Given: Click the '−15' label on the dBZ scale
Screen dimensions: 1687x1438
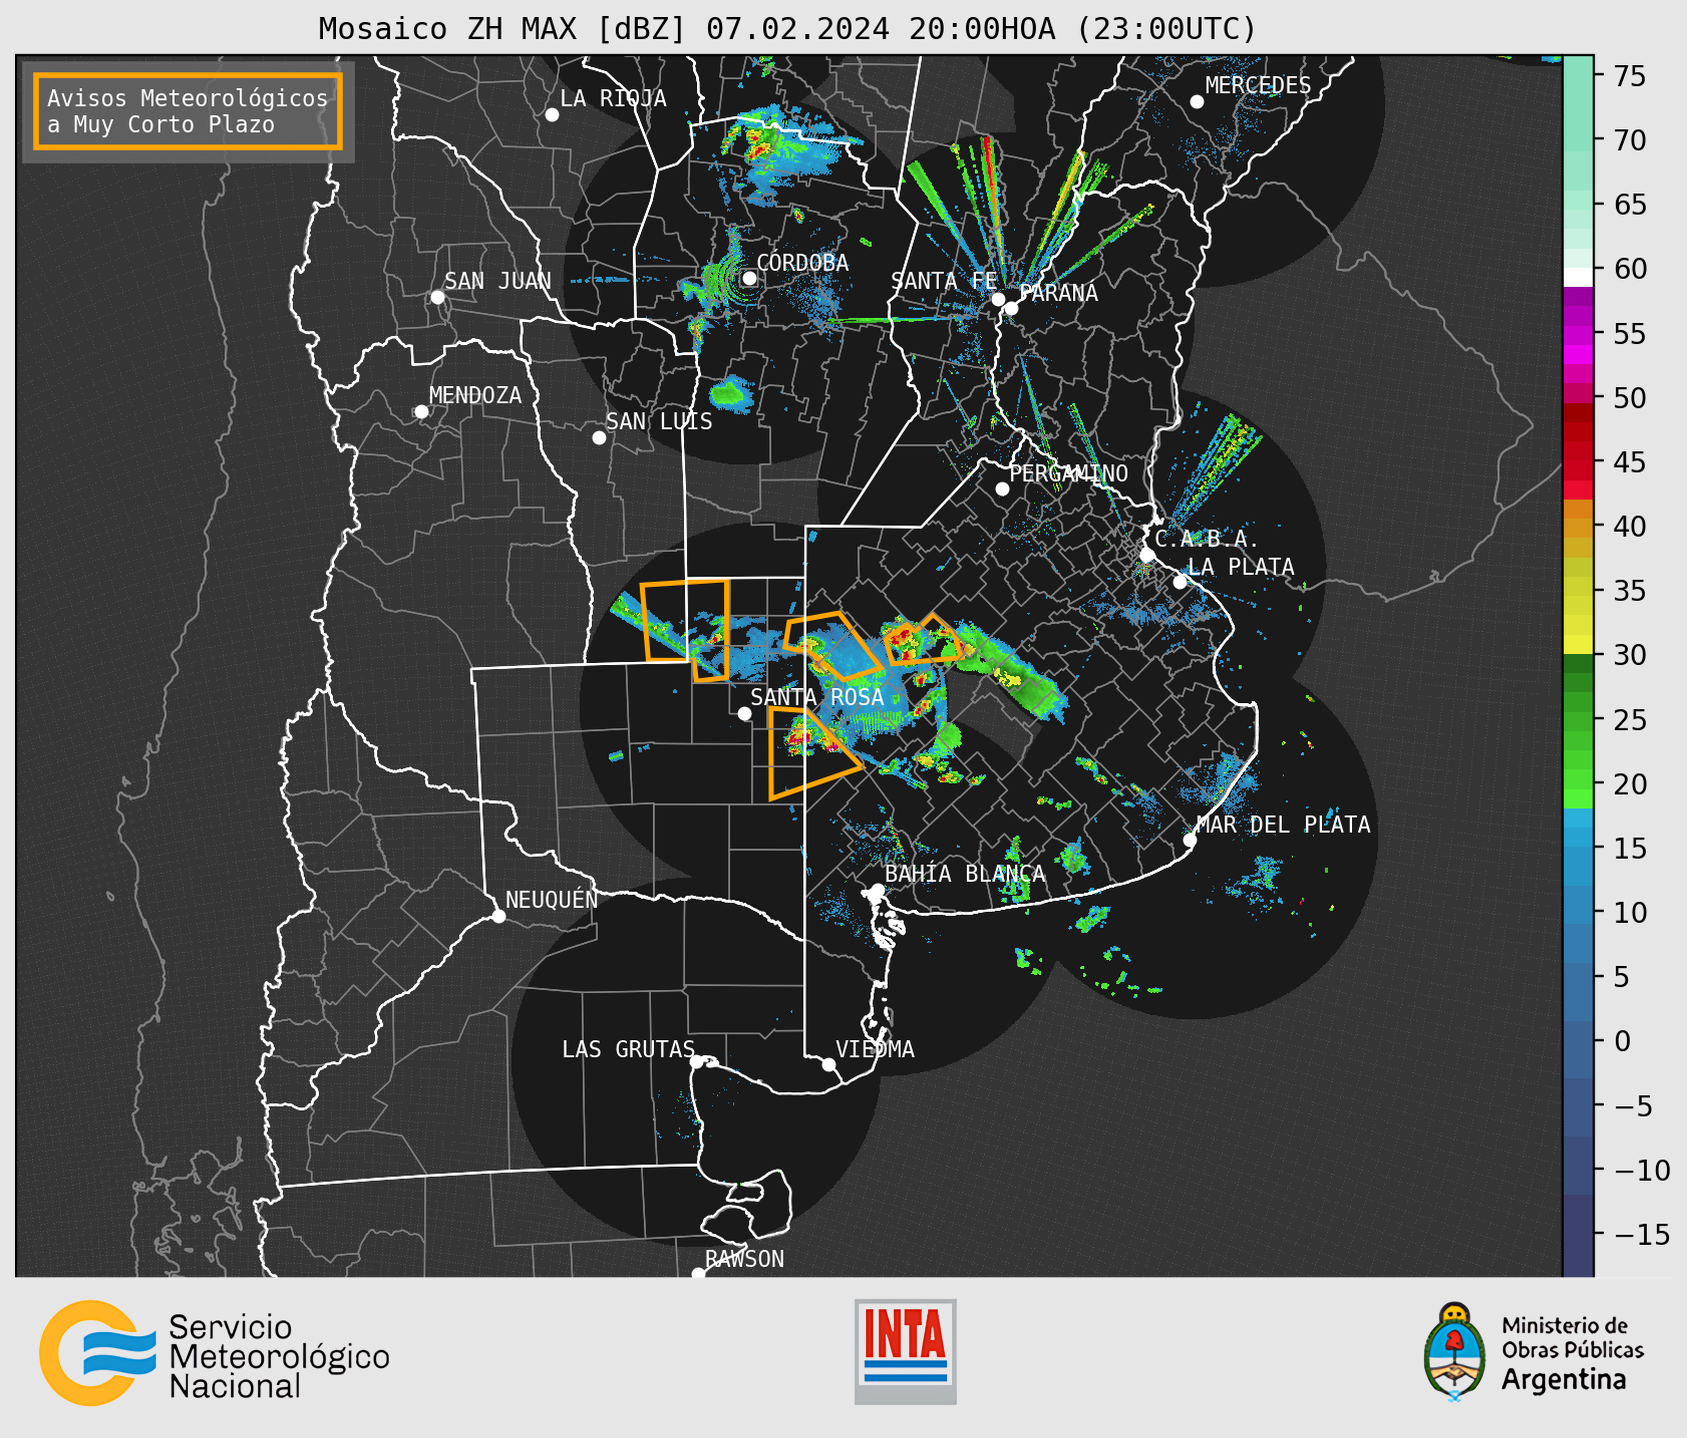Looking at the screenshot, I should pos(1641,1234).
